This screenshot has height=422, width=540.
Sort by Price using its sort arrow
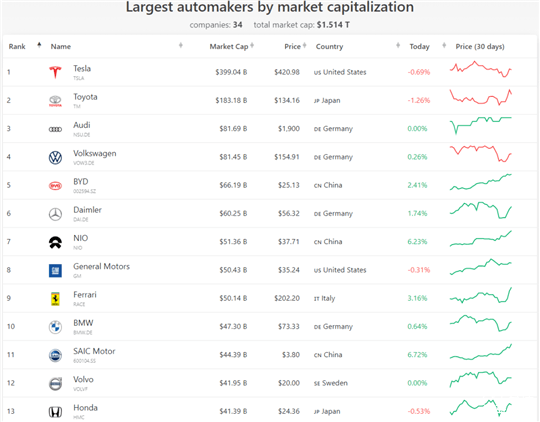304,45
